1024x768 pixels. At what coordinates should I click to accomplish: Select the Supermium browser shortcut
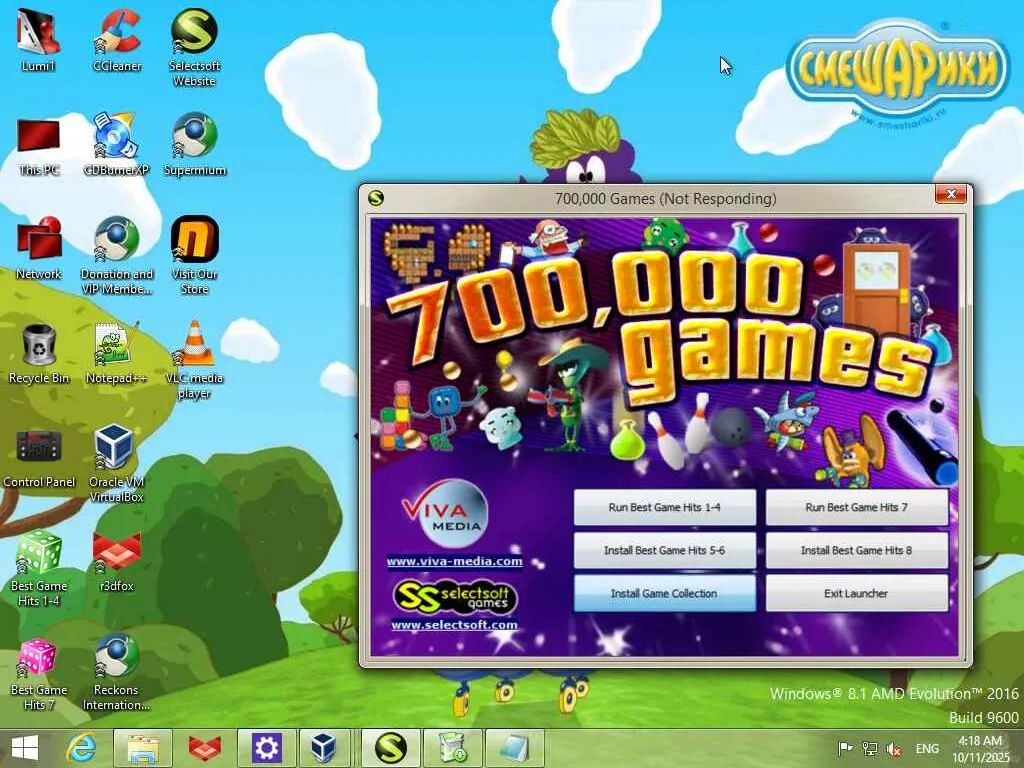[195, 144]
